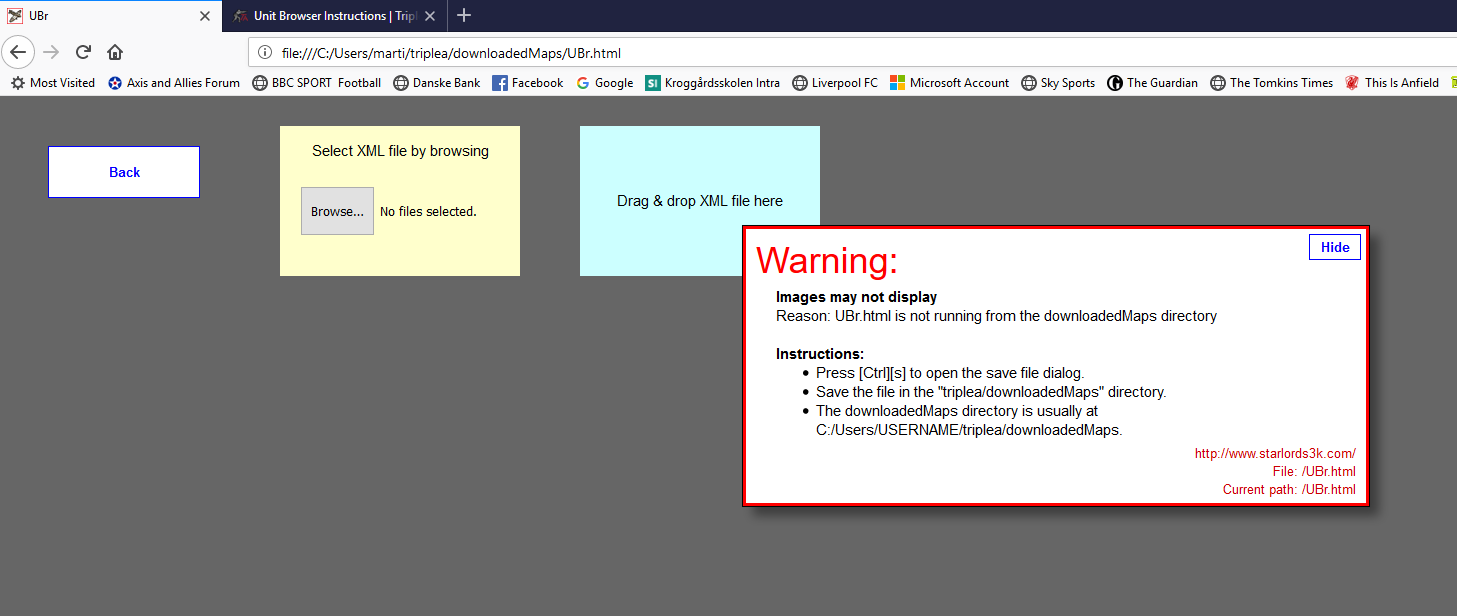
Task: Click the Browse... file button
Action: pyautogui.click(x=337, y=211)
